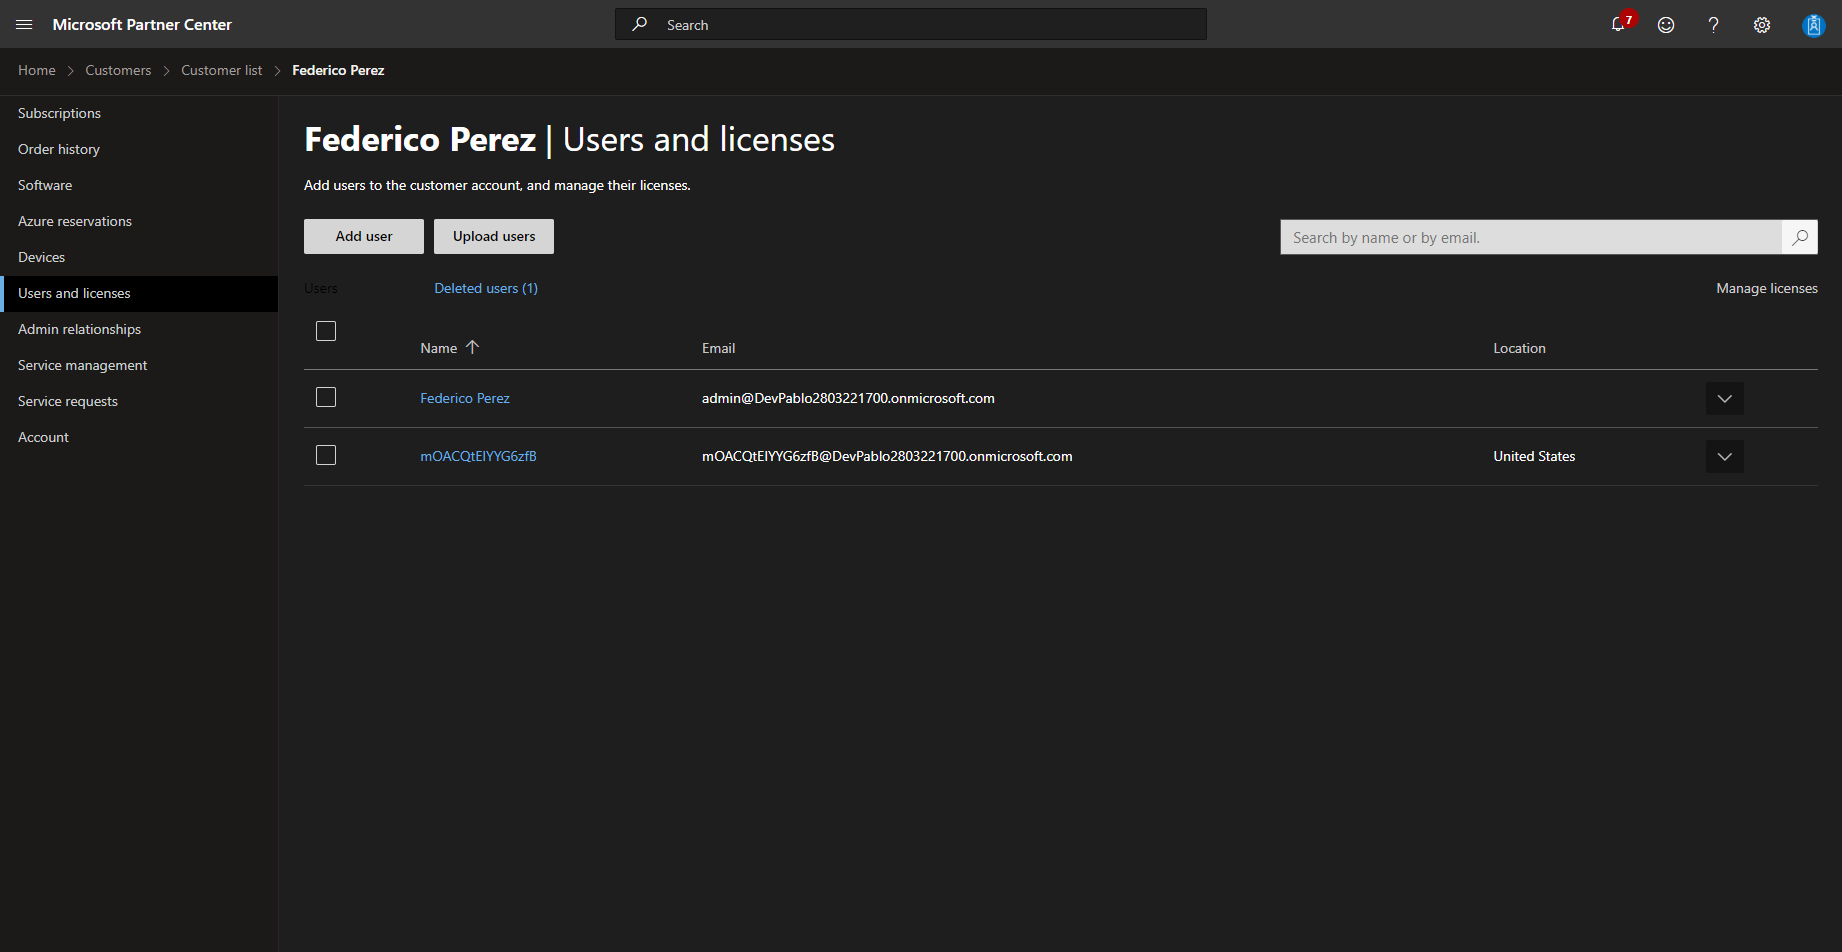
Task: Open Service management in the sidebar
Action: coord(139,365)
